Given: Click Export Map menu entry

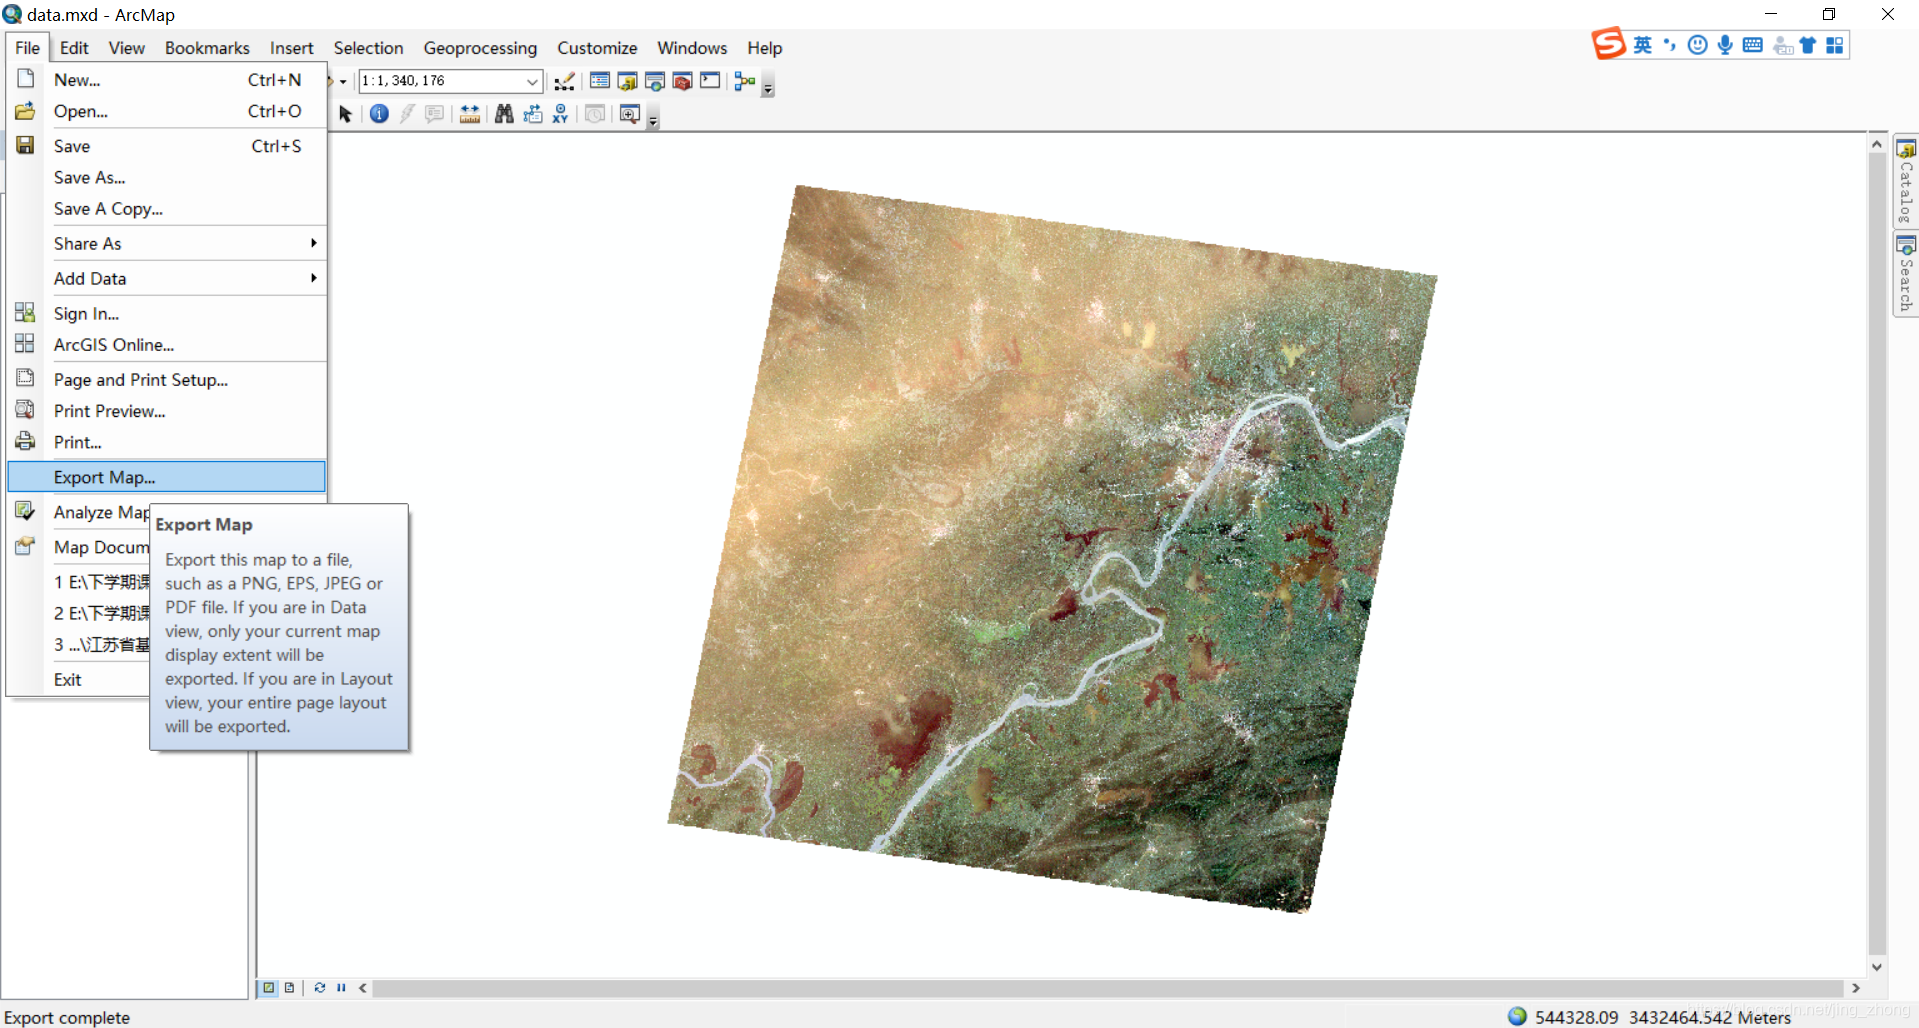Looking at the screenshot, I should pos(166,477).
